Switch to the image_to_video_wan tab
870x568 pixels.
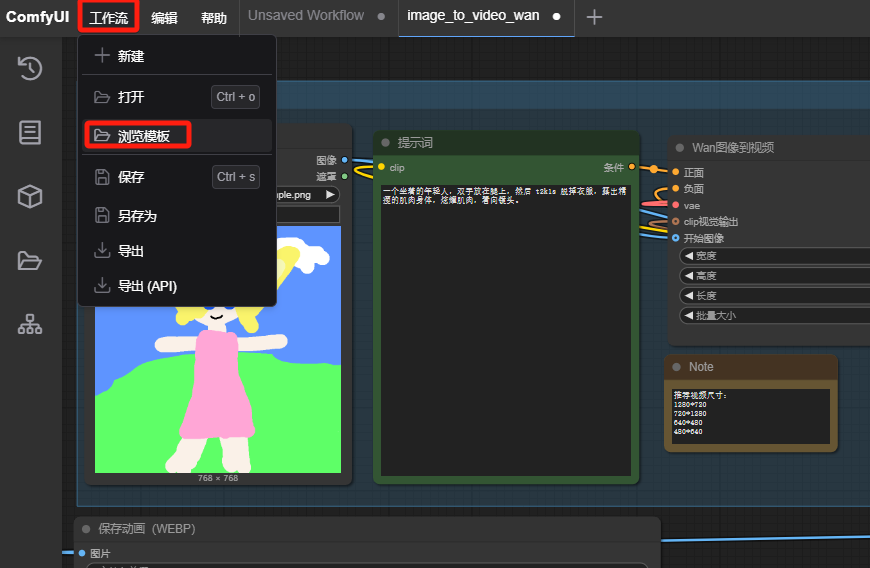(473, 16)
